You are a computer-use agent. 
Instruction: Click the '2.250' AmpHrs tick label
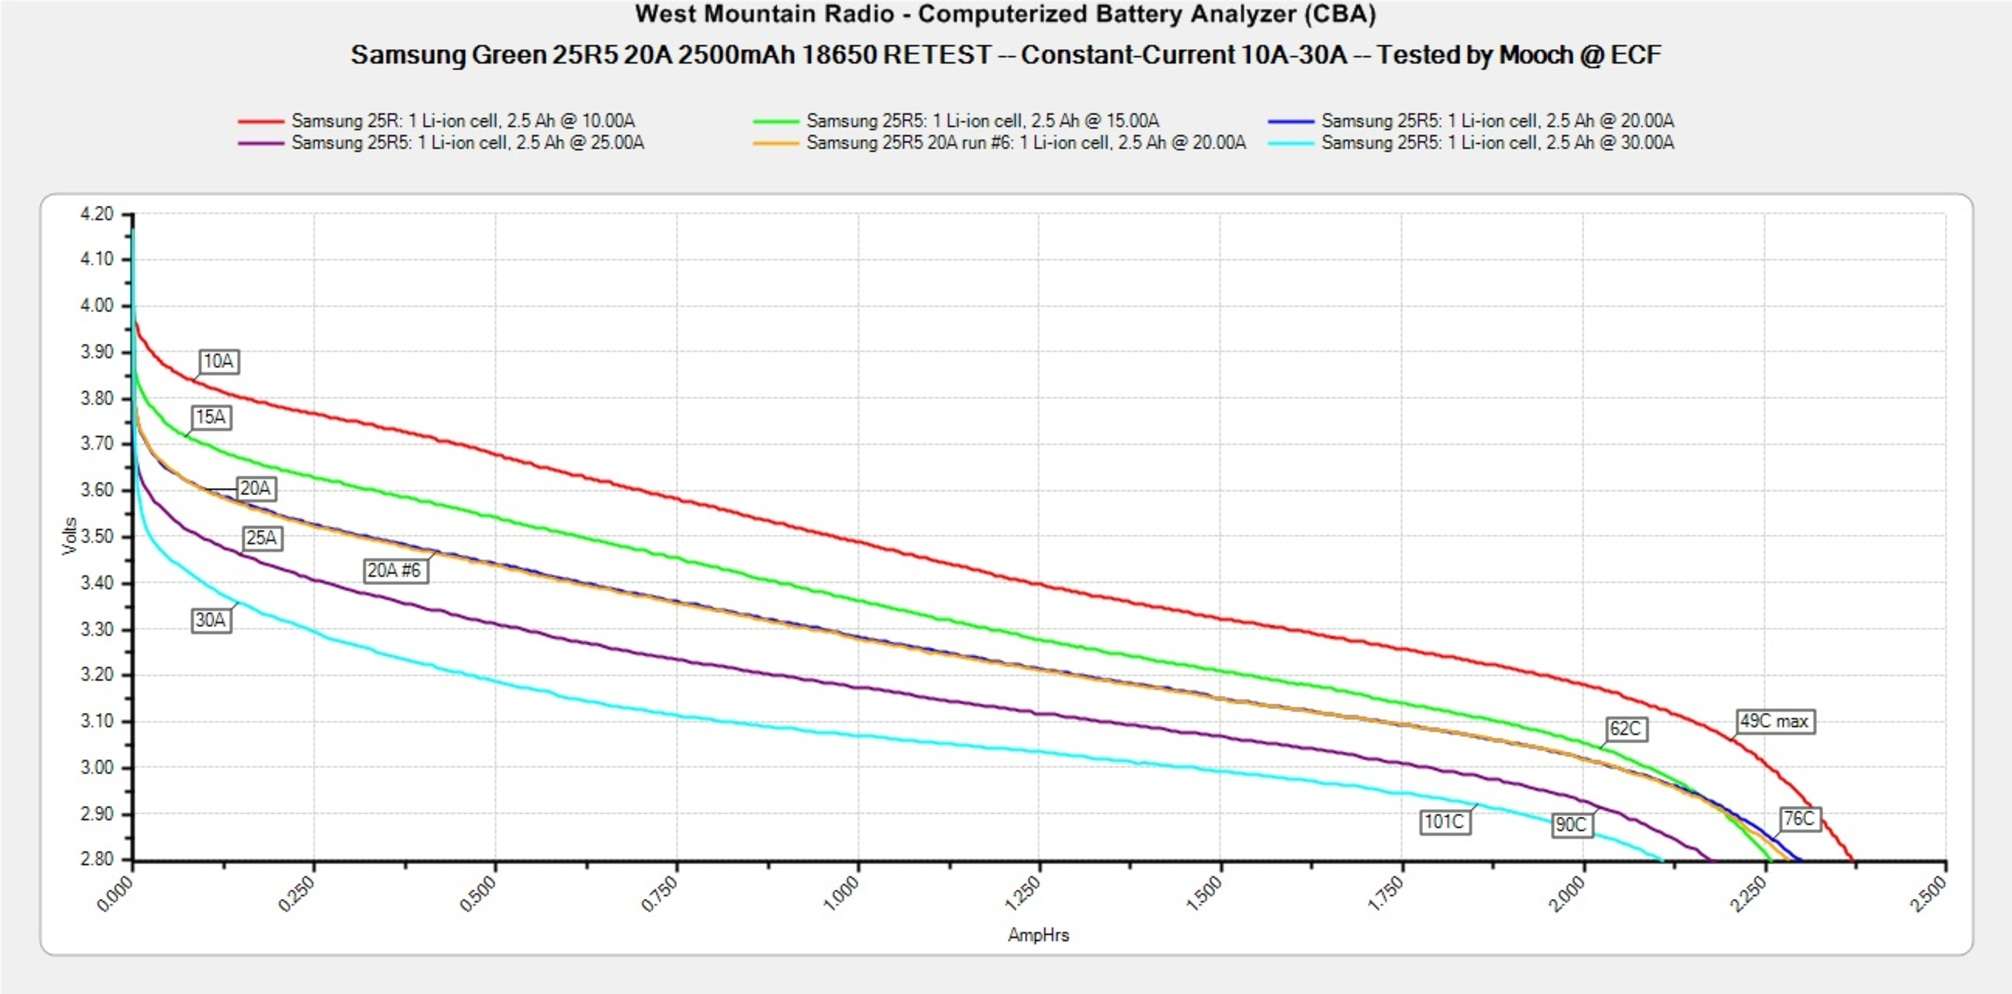(1749, 893)
